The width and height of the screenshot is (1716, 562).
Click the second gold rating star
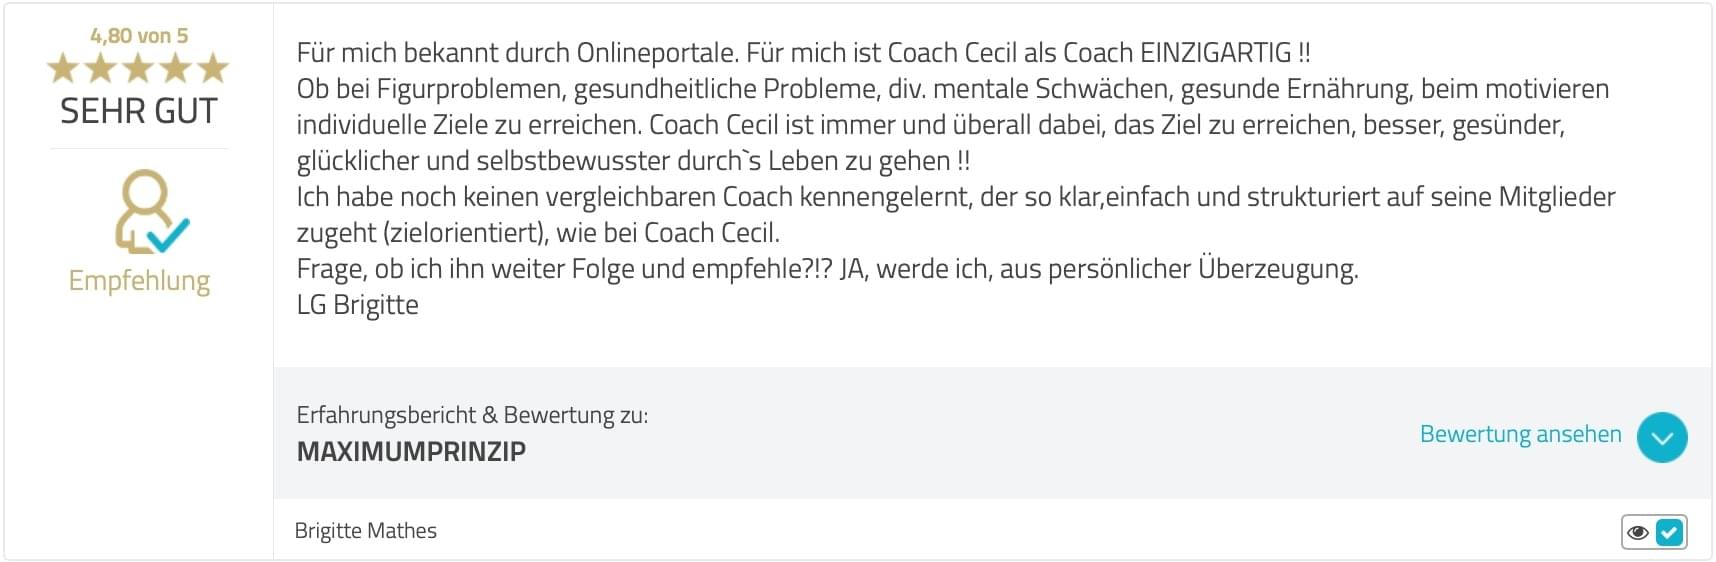(x=101, y=68)
